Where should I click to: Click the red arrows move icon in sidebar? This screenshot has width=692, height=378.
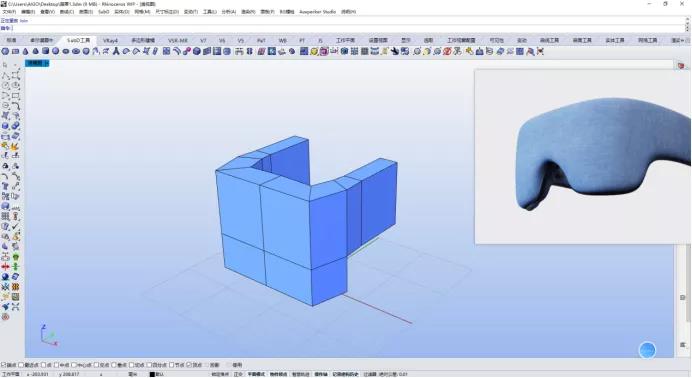5,266
